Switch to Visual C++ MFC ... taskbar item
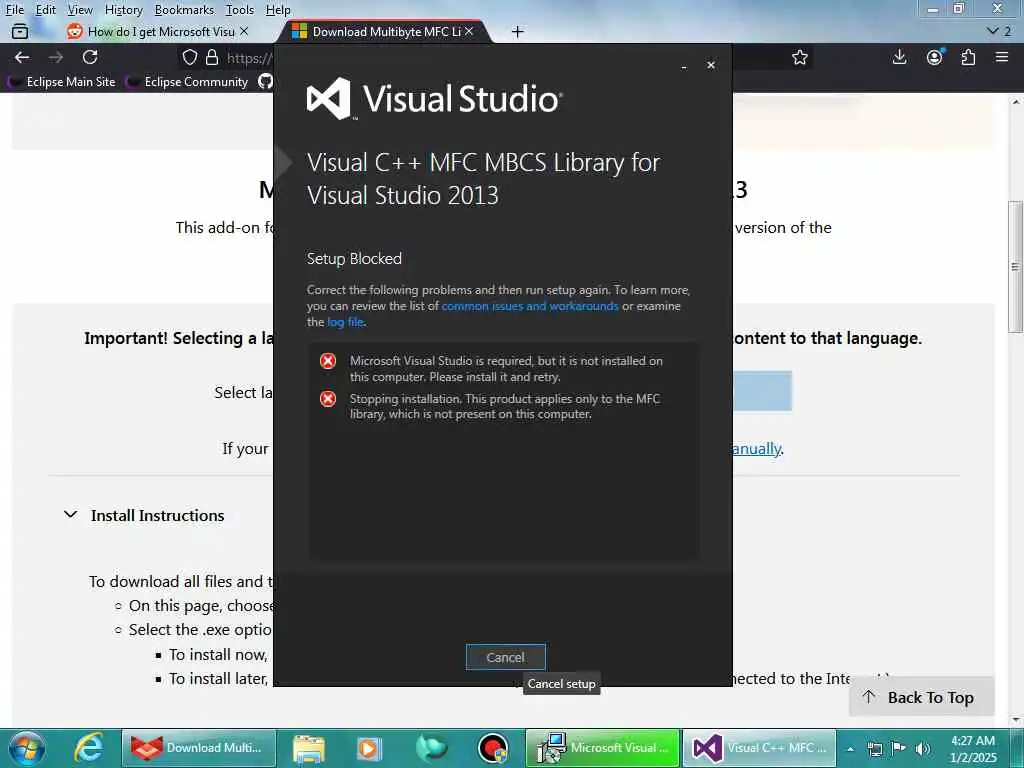 [x=760, y=748]
